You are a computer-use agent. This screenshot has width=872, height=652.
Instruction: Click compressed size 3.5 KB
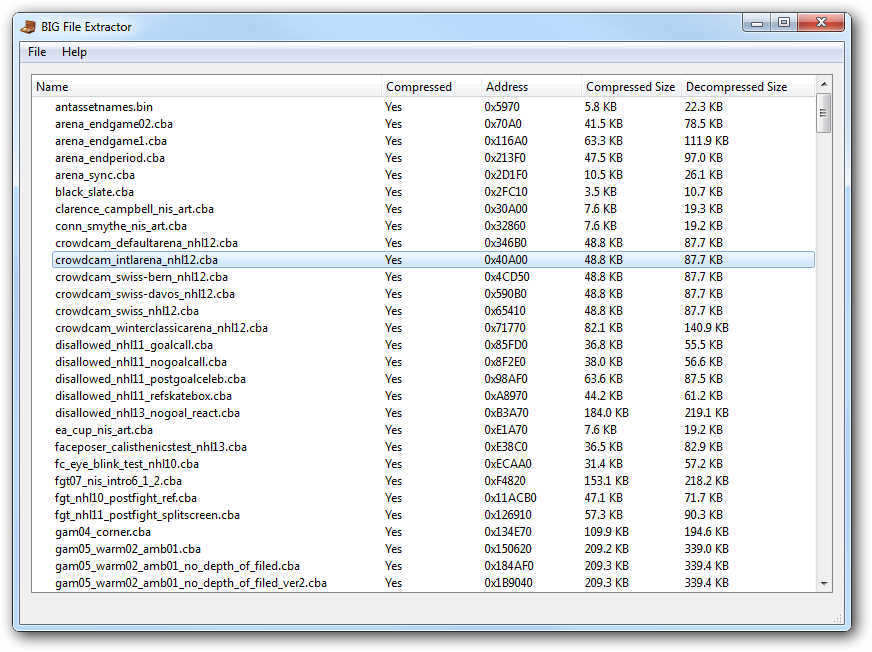(x=600, y=192)
